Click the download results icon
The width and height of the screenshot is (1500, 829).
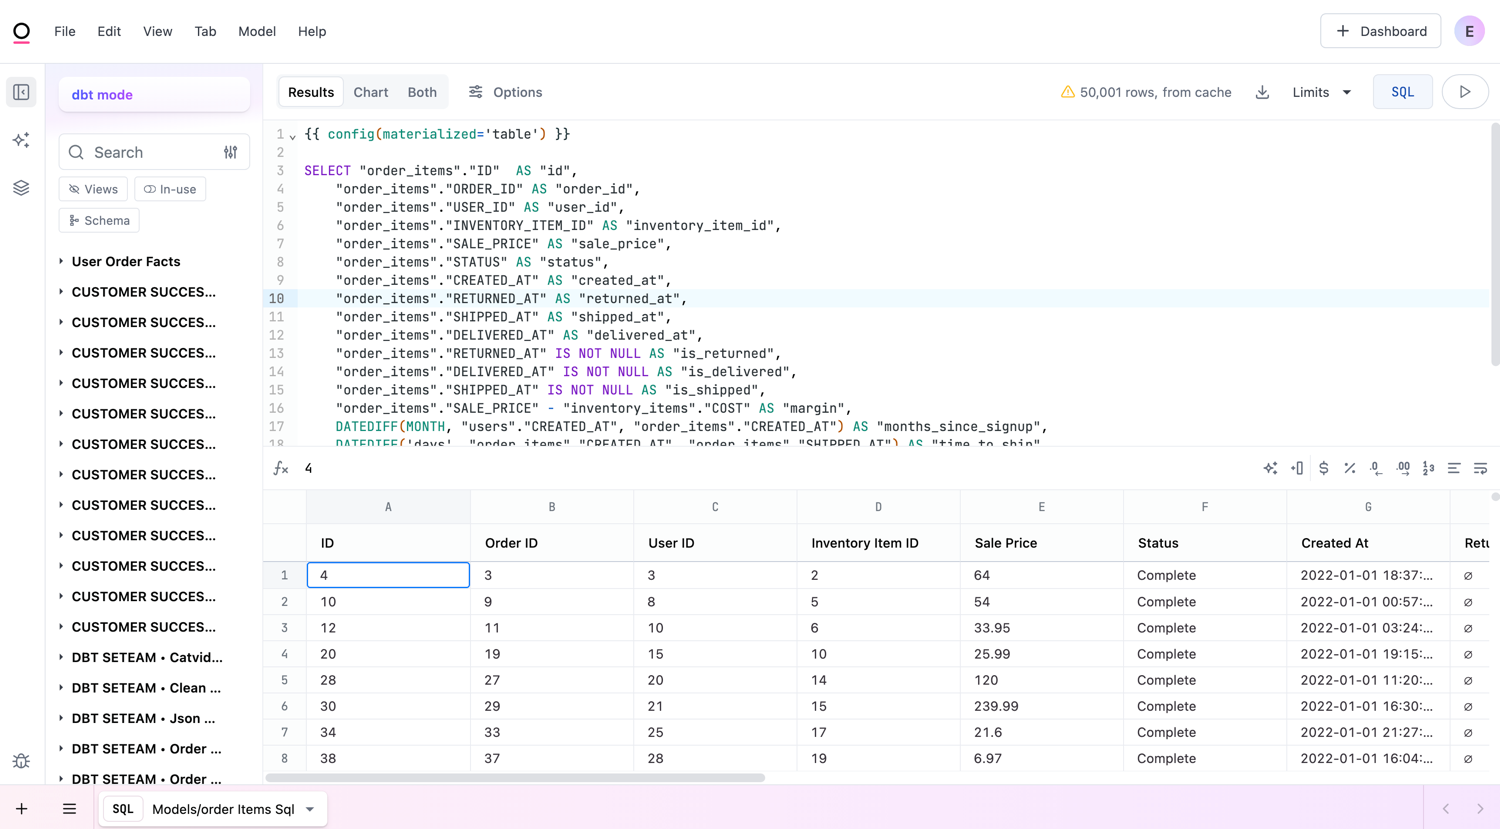click(1262, 92)
